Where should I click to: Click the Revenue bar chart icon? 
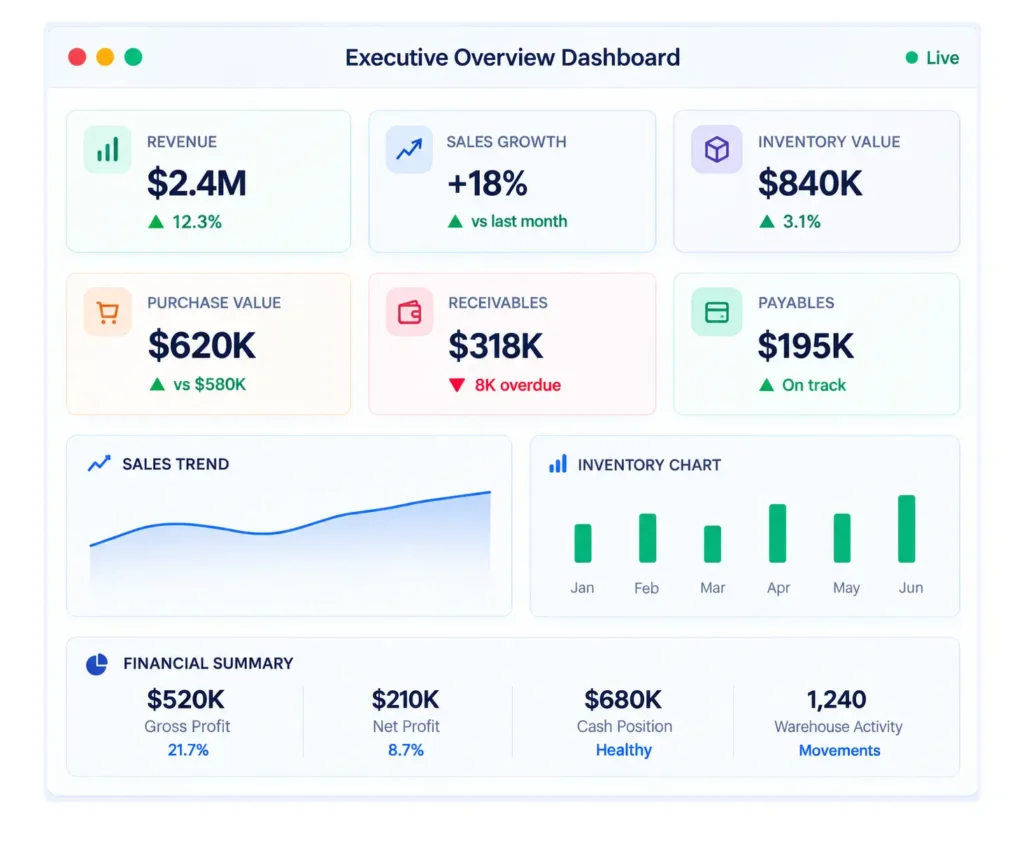108,150
